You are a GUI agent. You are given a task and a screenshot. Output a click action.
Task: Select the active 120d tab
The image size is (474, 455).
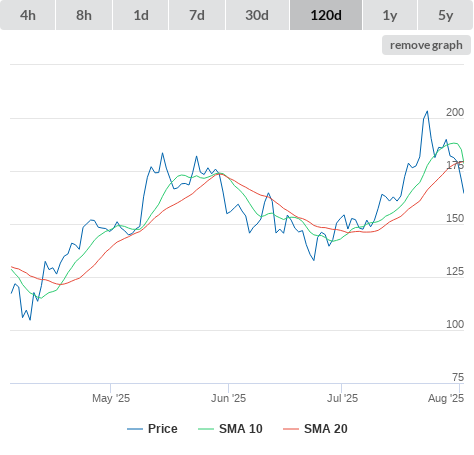(x=326, y=15)
